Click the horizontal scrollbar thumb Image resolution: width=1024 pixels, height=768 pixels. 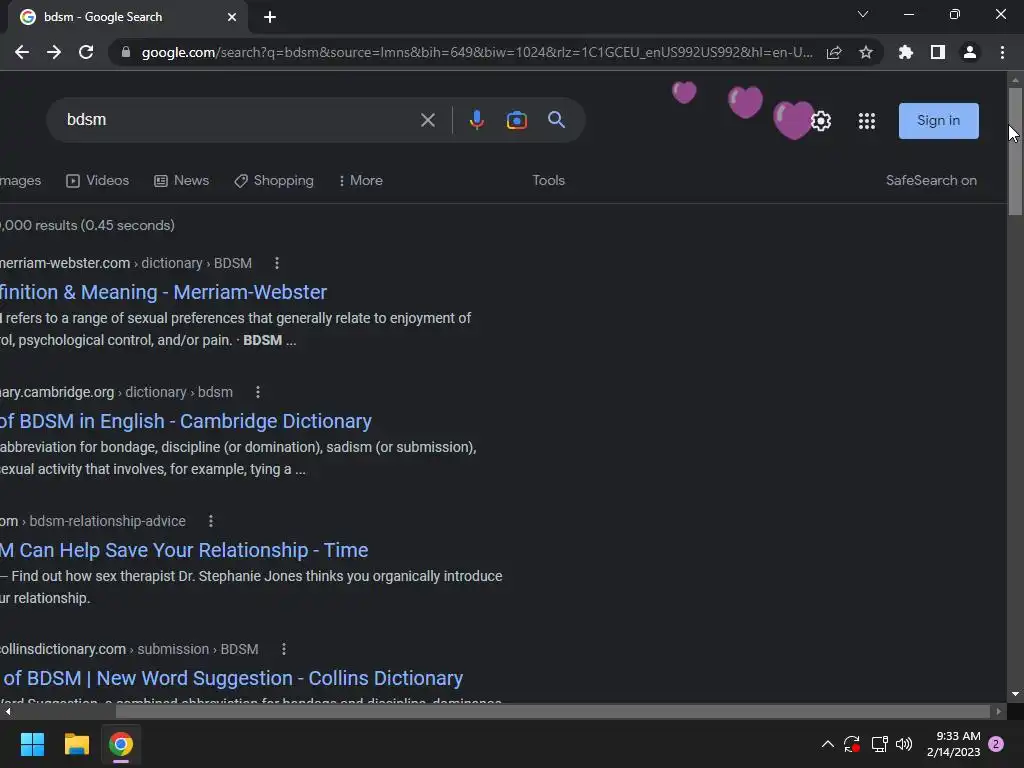pos(552,711)
